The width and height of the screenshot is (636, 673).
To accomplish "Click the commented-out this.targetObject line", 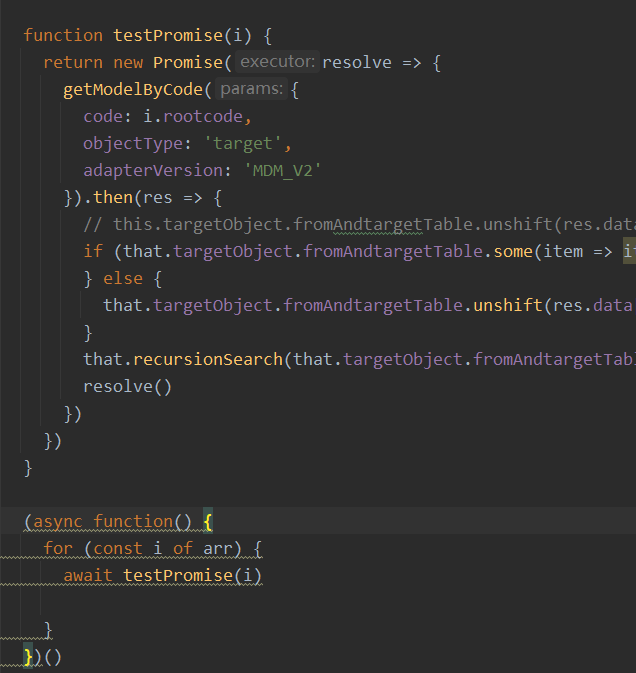I will point(359,225).
